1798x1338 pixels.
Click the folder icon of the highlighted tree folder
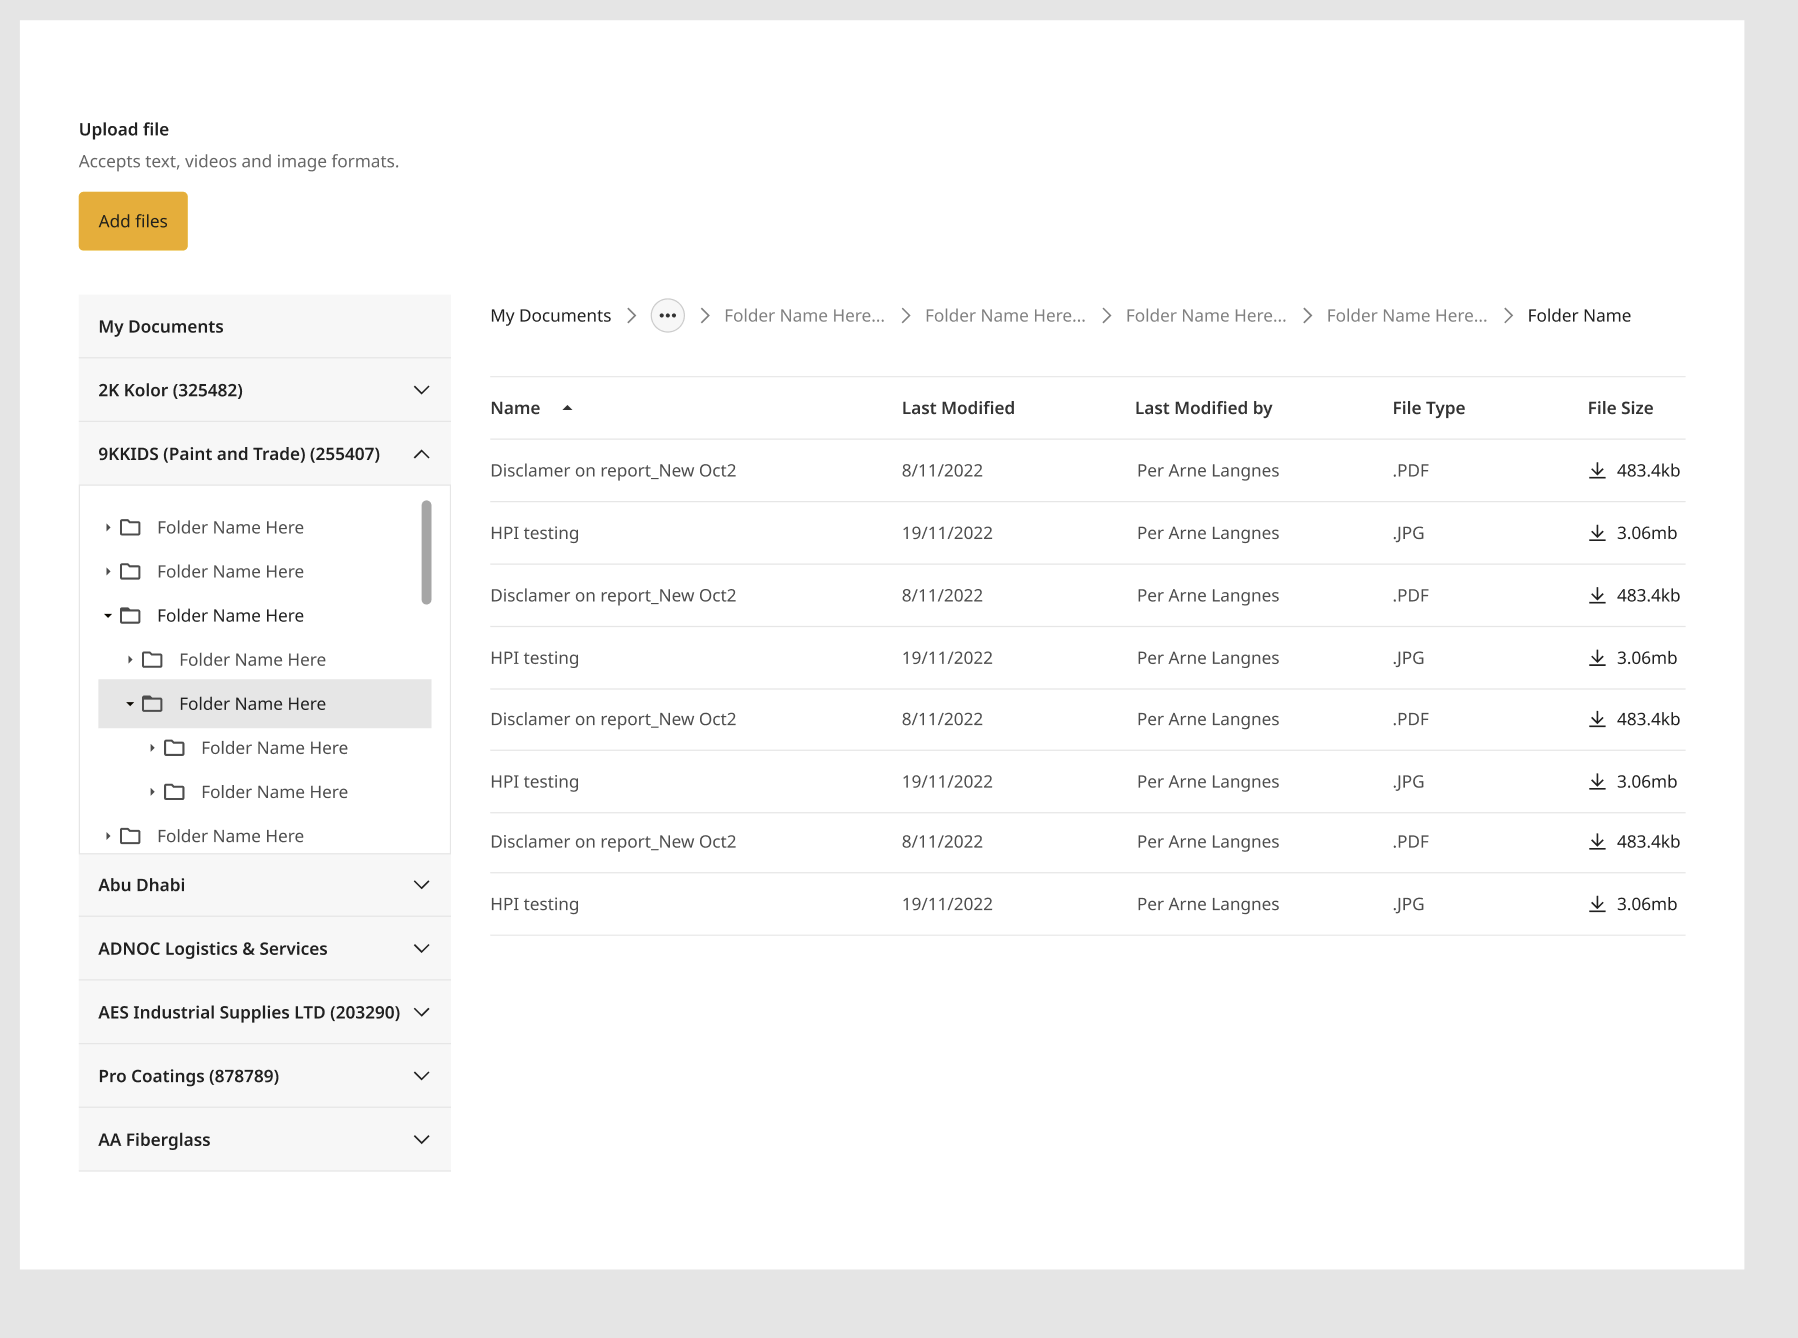point(152,704)
